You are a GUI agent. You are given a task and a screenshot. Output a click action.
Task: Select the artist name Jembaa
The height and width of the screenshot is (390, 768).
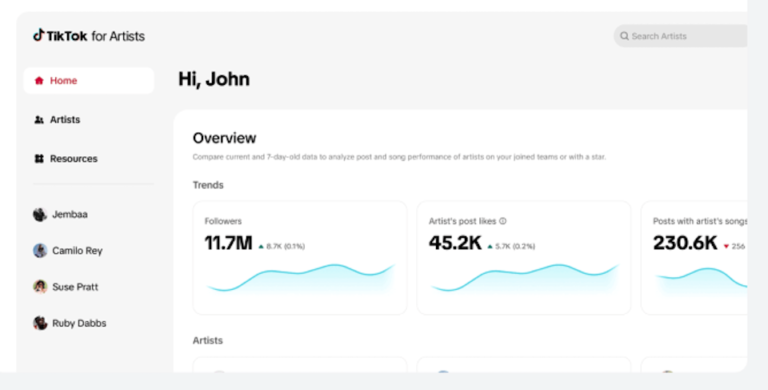coord(70,215)
